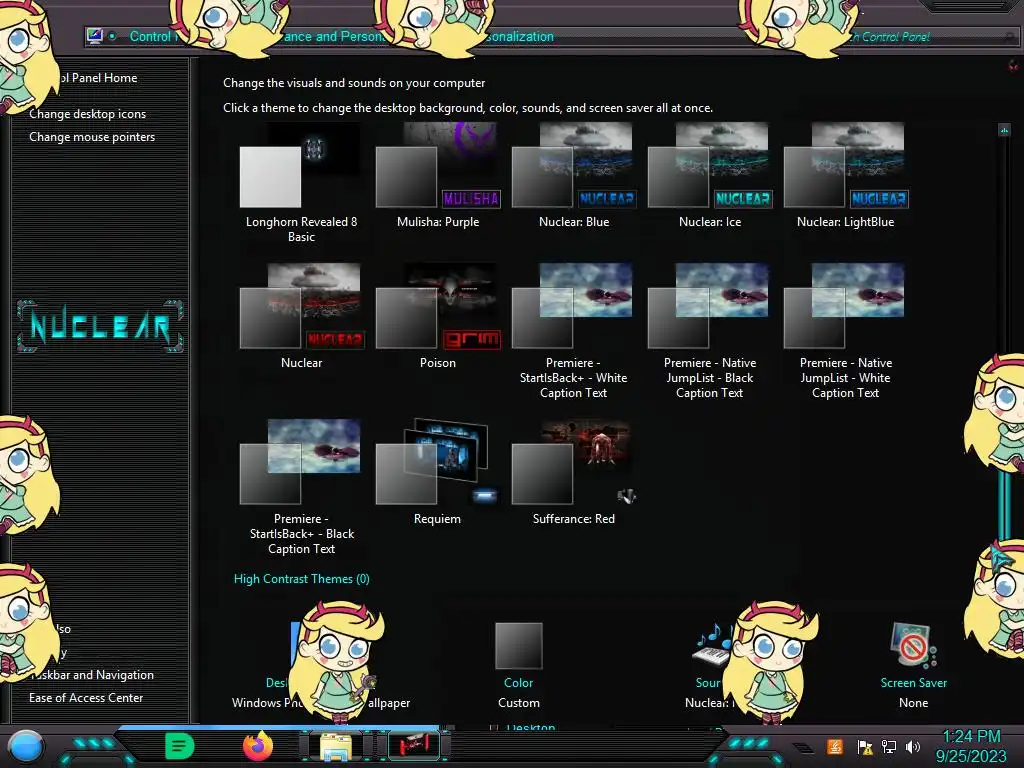Apply the Mulisha: Purple theme
The height and width of the screenshot is (768, 1024).
click(x=438, y=176)
